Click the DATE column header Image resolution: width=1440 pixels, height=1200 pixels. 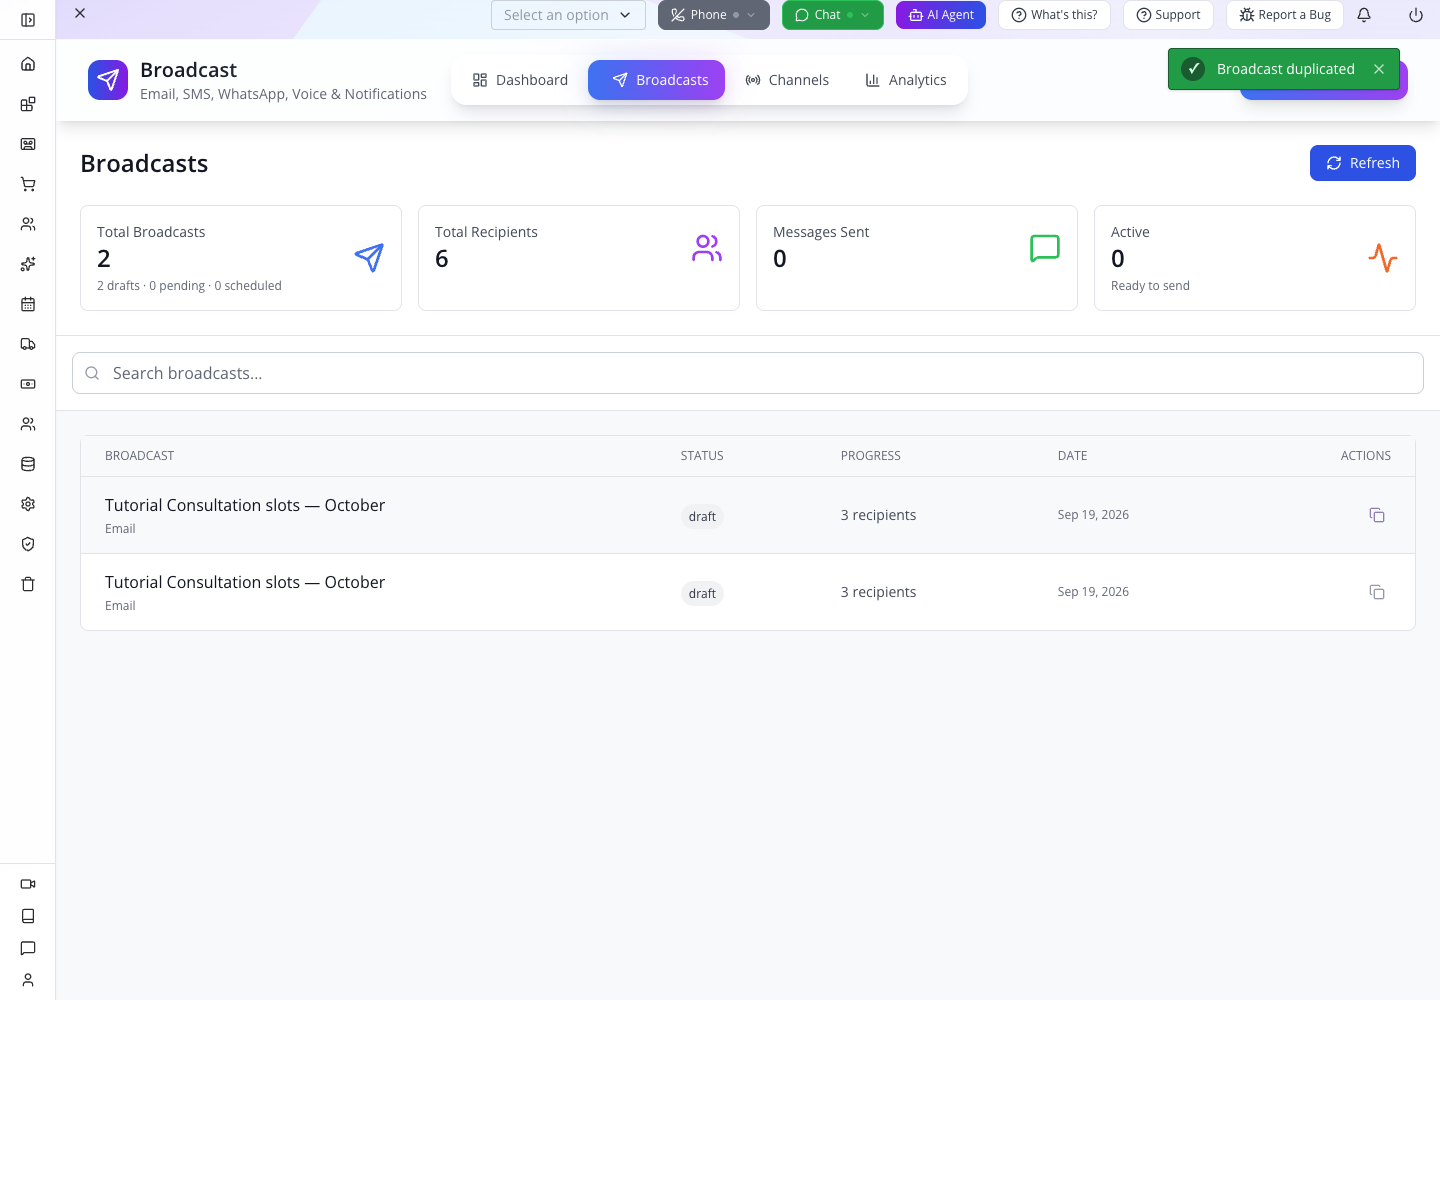coord(1072,456)
